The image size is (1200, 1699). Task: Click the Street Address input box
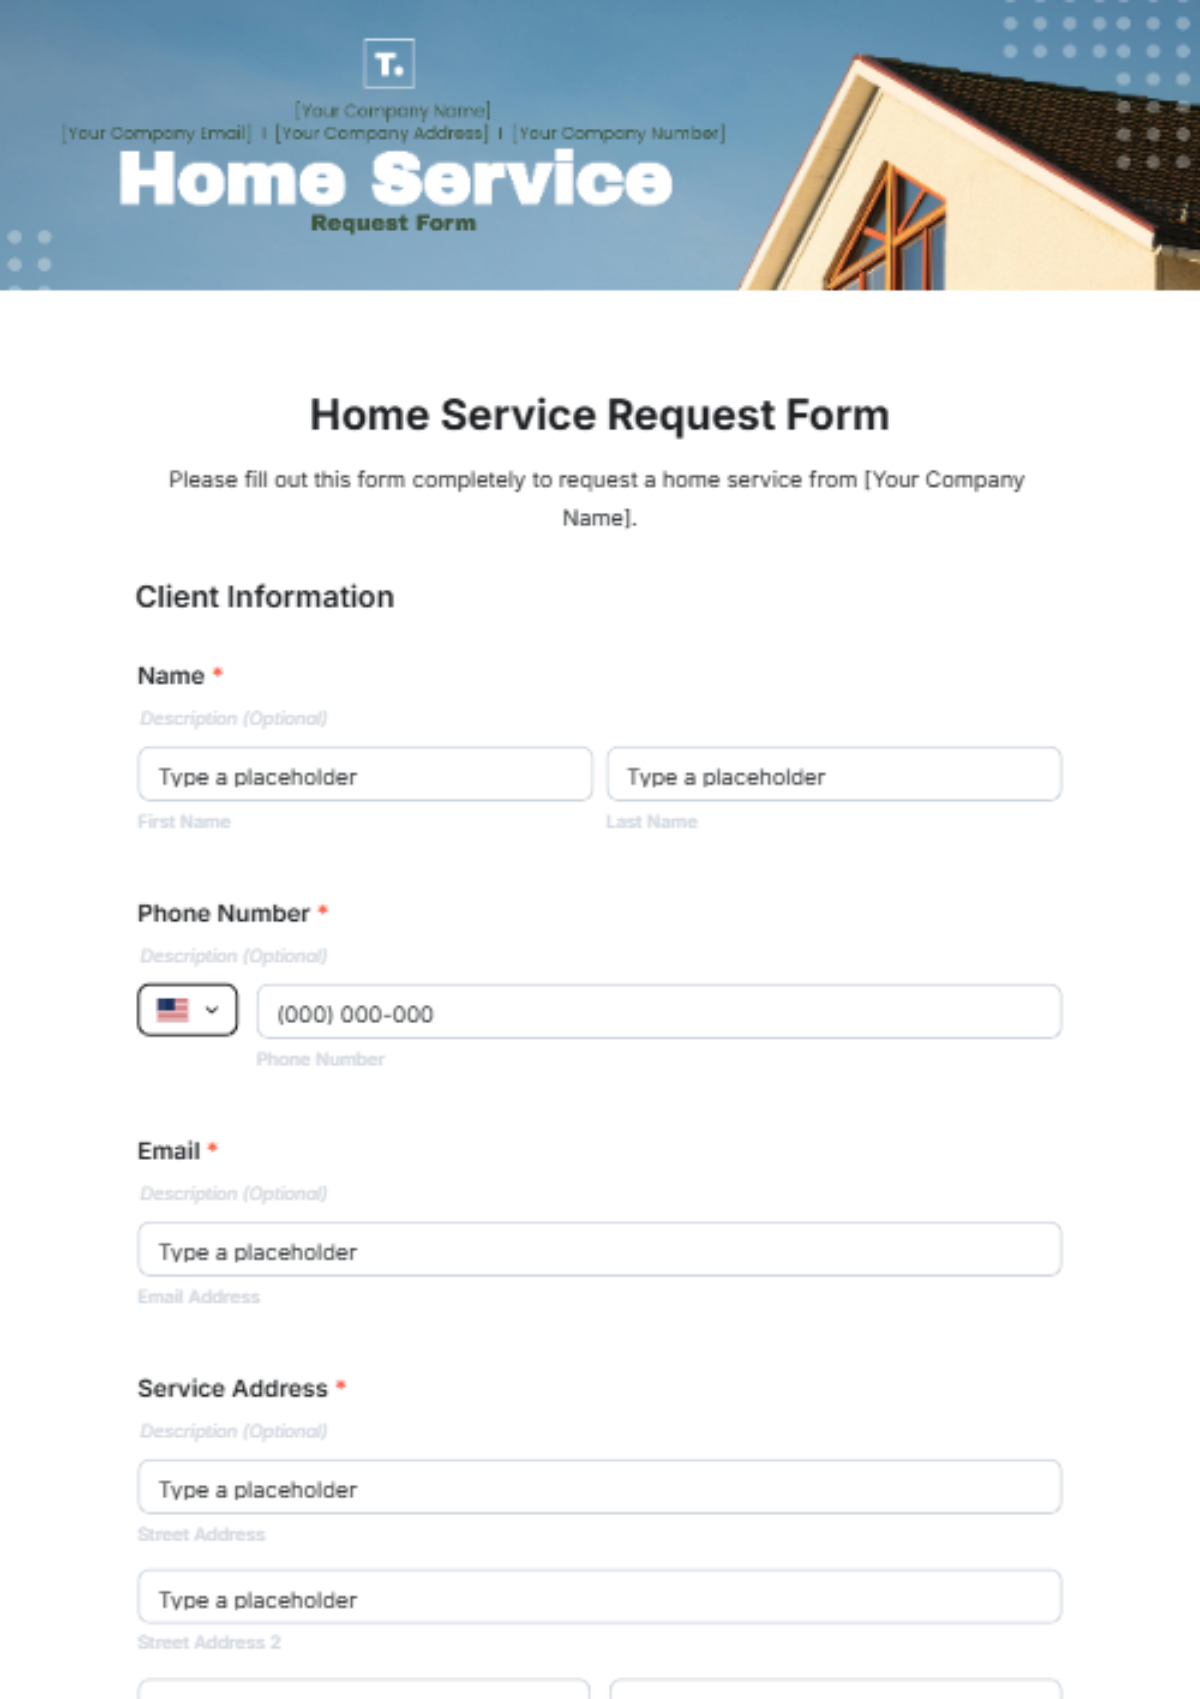[599, 1488]
